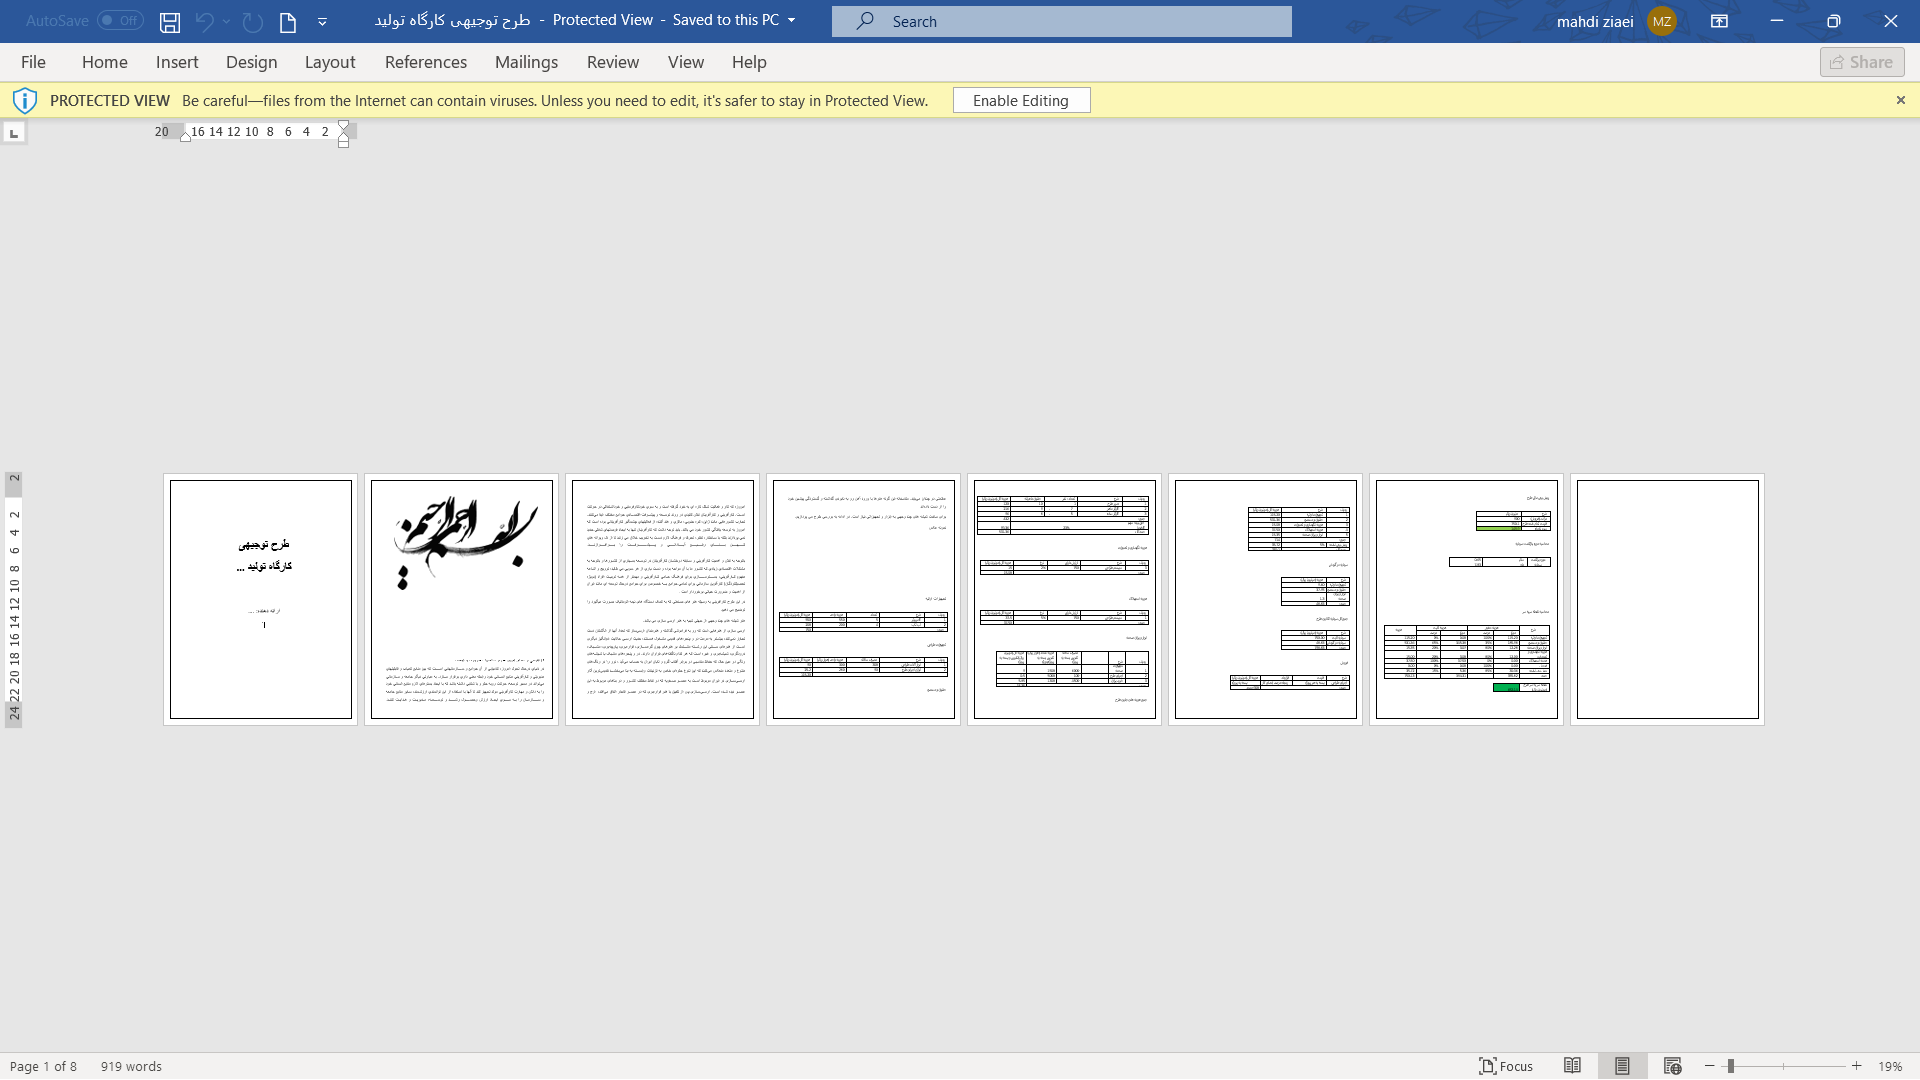Click the Word Count status bar item
Screen dimensions: 1920x1080
pyautogui.click(x=131, y=1065)
